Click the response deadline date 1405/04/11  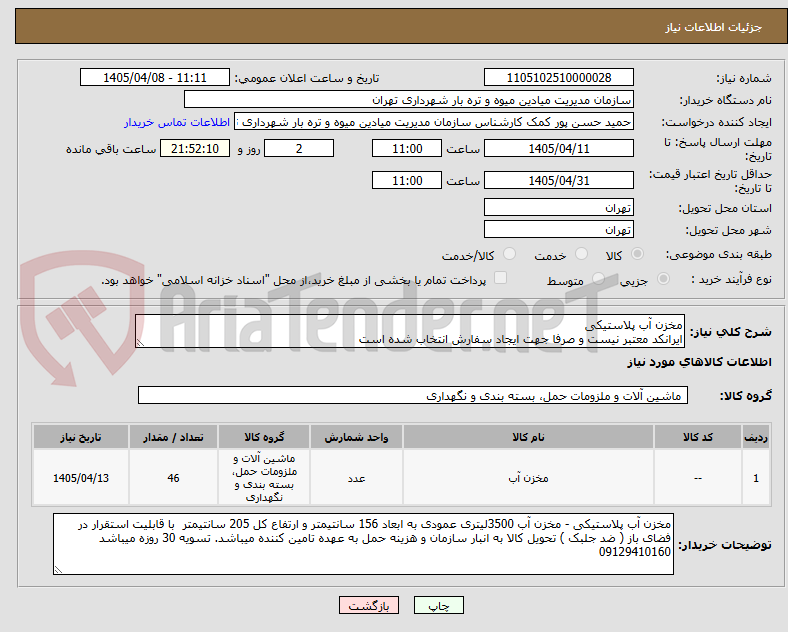click(x=559, y=149)
